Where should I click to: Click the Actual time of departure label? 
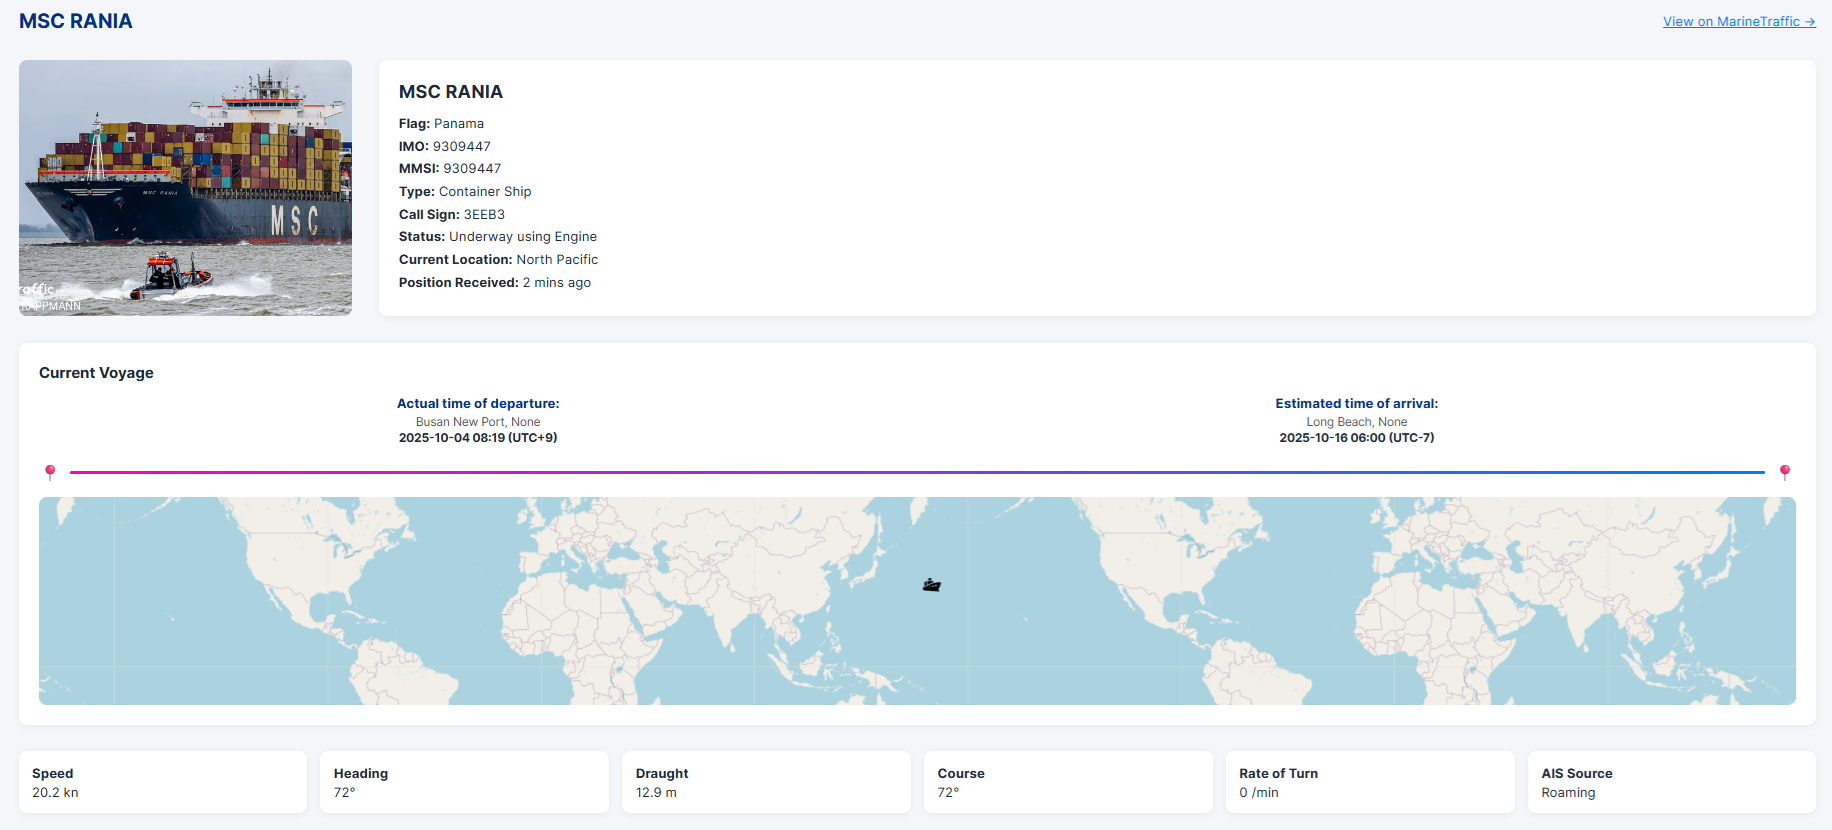(478, 403)
